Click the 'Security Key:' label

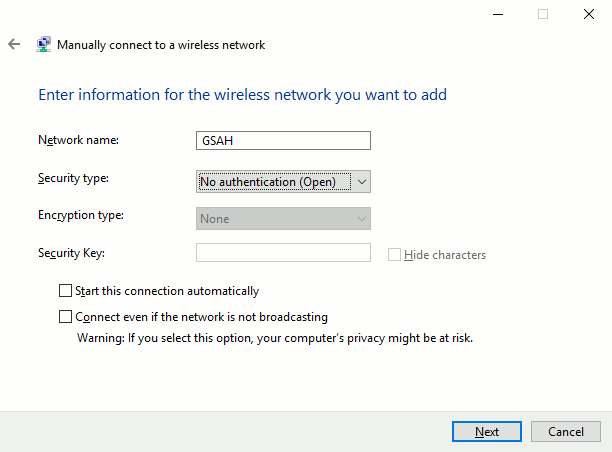(71, 253)
